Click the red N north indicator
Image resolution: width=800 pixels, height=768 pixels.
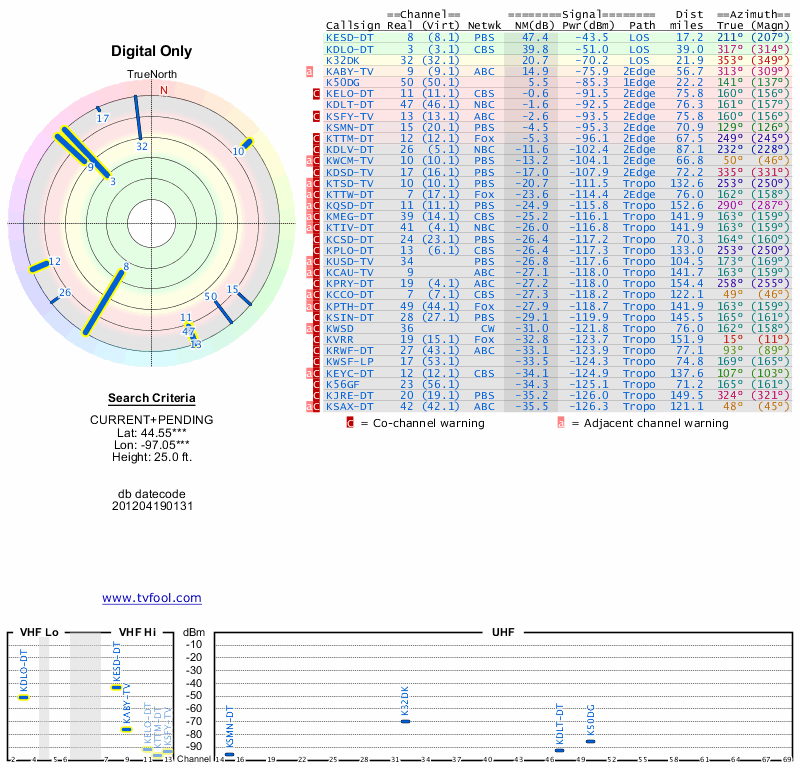tap(164, 90)
